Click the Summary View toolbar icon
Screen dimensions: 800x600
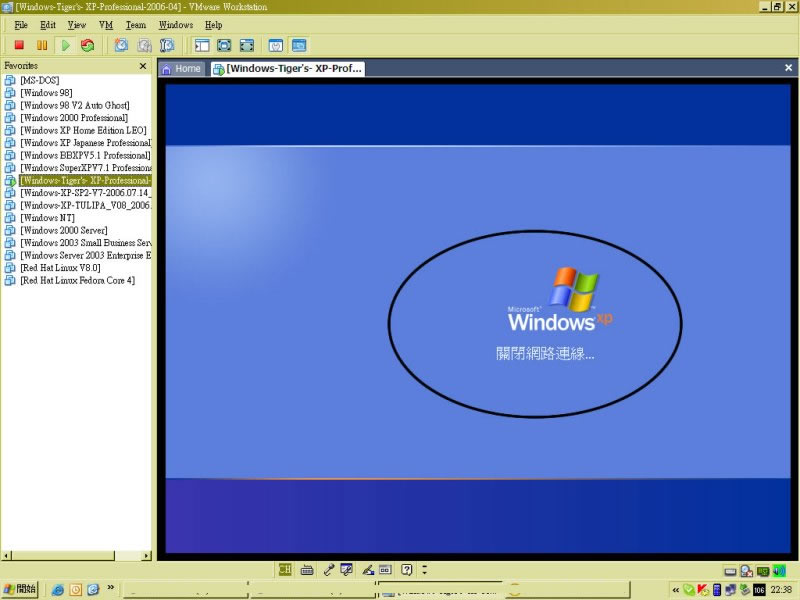point(276,45)
